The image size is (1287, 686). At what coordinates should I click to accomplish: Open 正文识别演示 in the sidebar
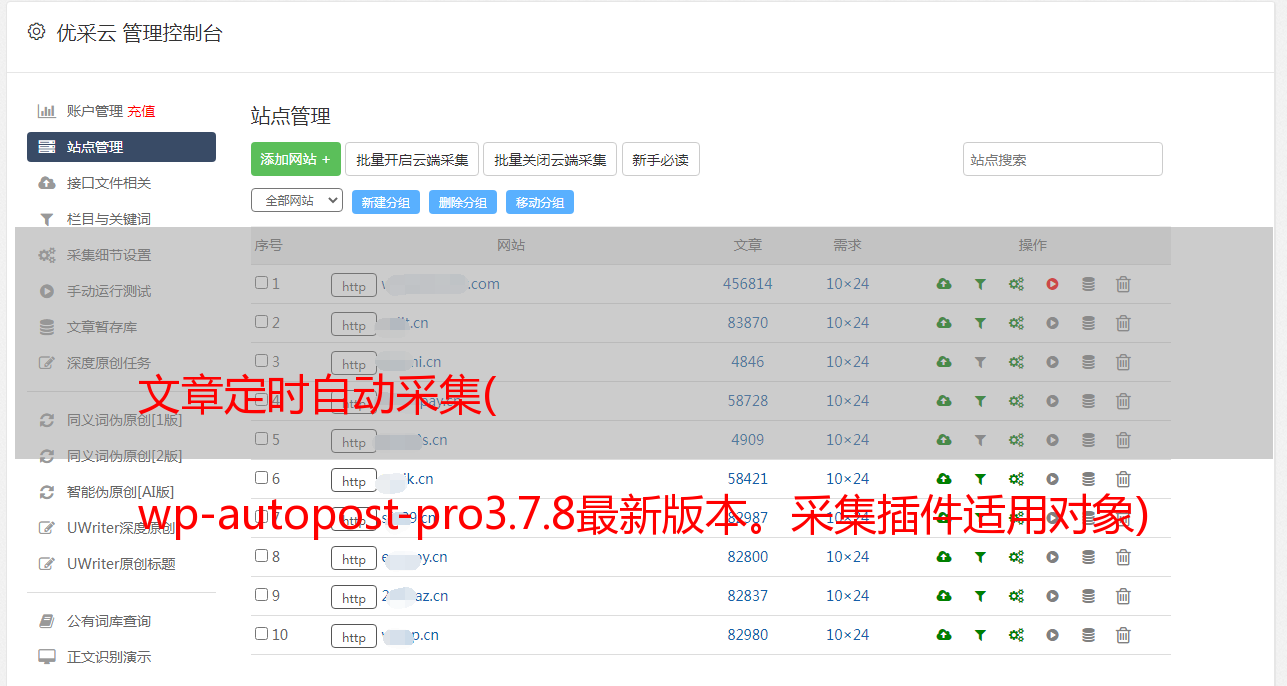(x=109, y=657)
